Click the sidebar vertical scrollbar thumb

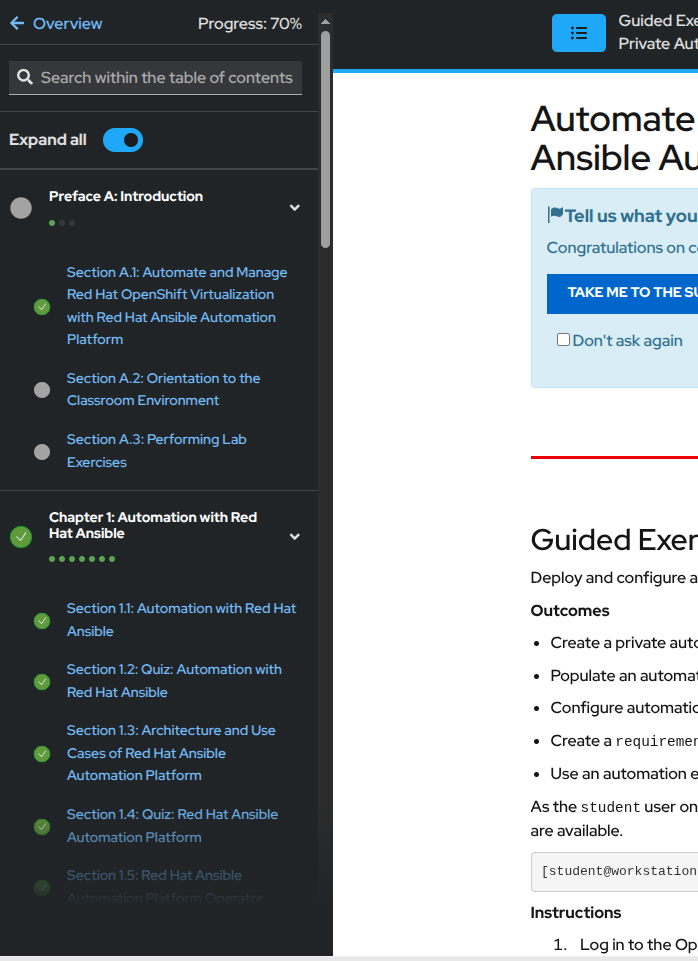click(x=325, y=140)
